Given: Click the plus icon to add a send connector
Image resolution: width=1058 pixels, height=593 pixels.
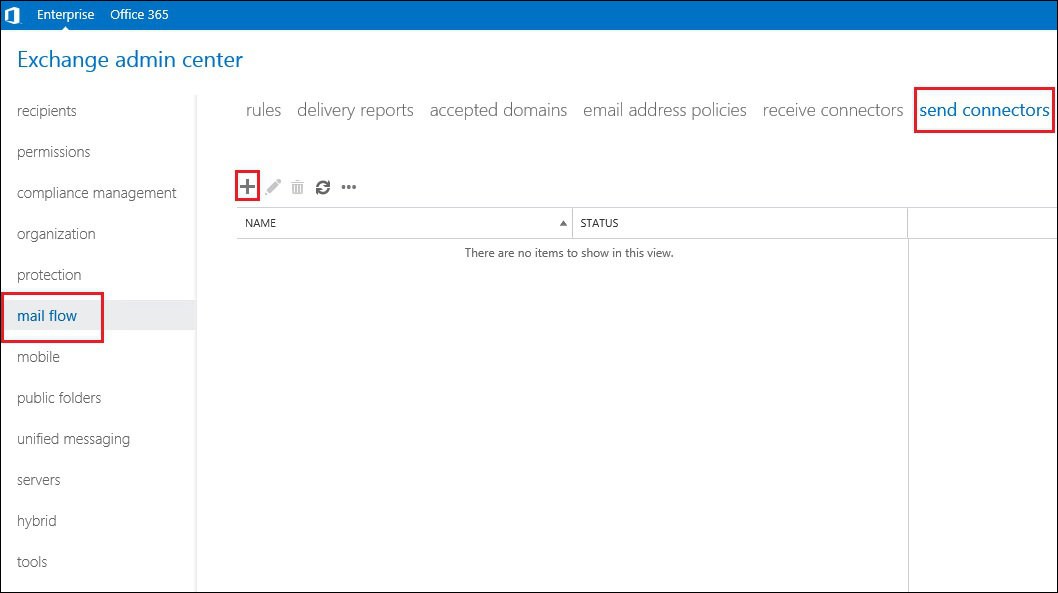Looking at the screenshot, I should (x=248, y=186).
